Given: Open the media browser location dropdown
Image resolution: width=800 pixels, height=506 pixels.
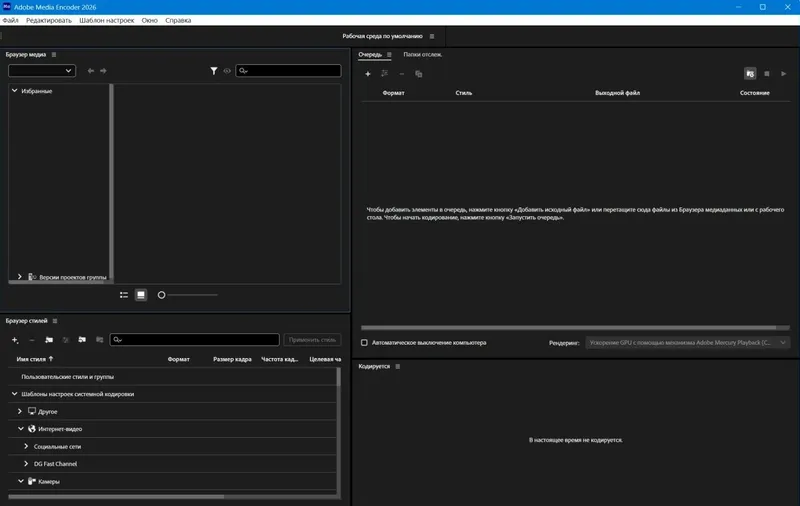Looking at the screenshot, I should 42,71.
